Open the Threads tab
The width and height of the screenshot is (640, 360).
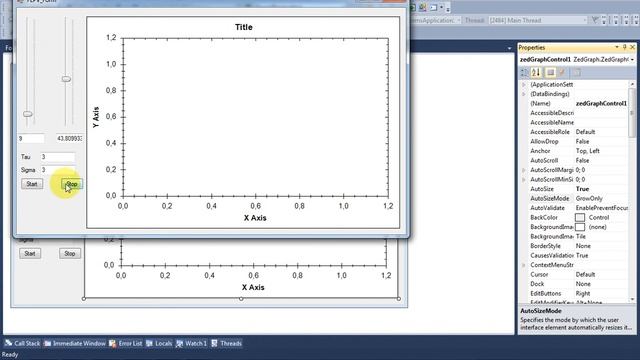tap(227, 343)
